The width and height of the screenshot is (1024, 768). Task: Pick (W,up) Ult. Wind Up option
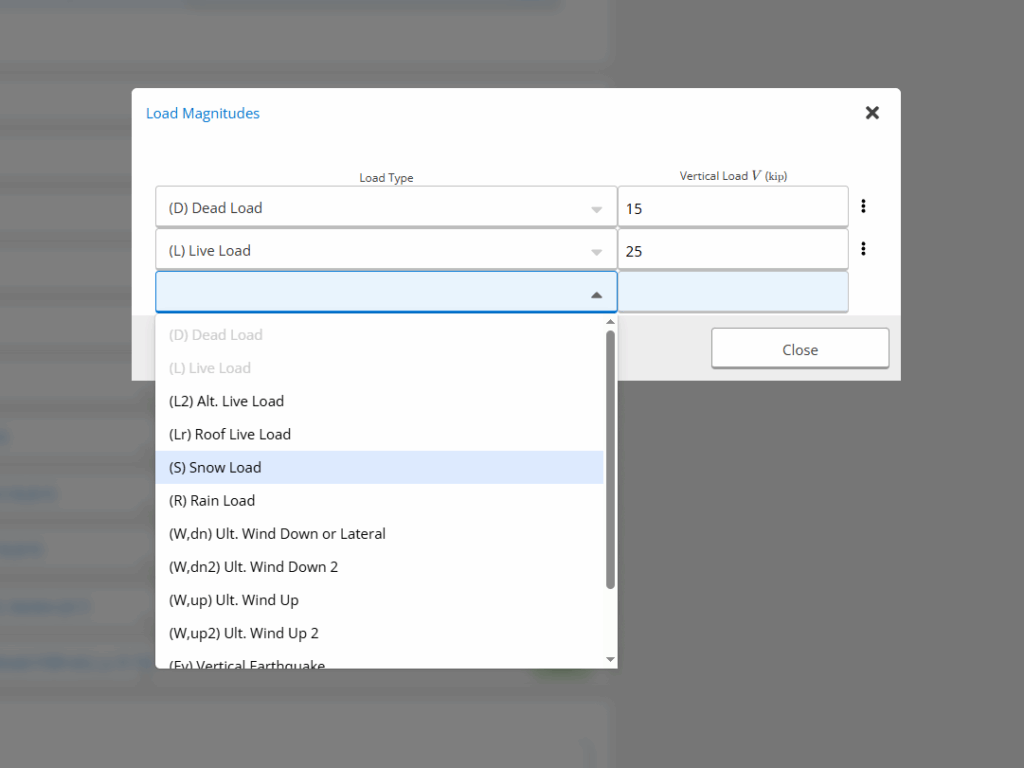click(x=234, y=600)
